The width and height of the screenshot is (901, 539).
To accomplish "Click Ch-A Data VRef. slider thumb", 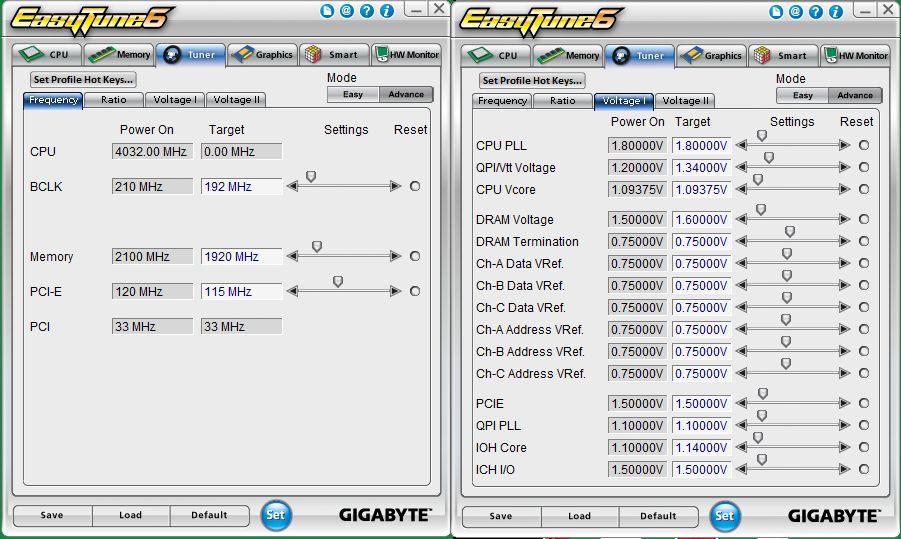I will pos(787,253).
